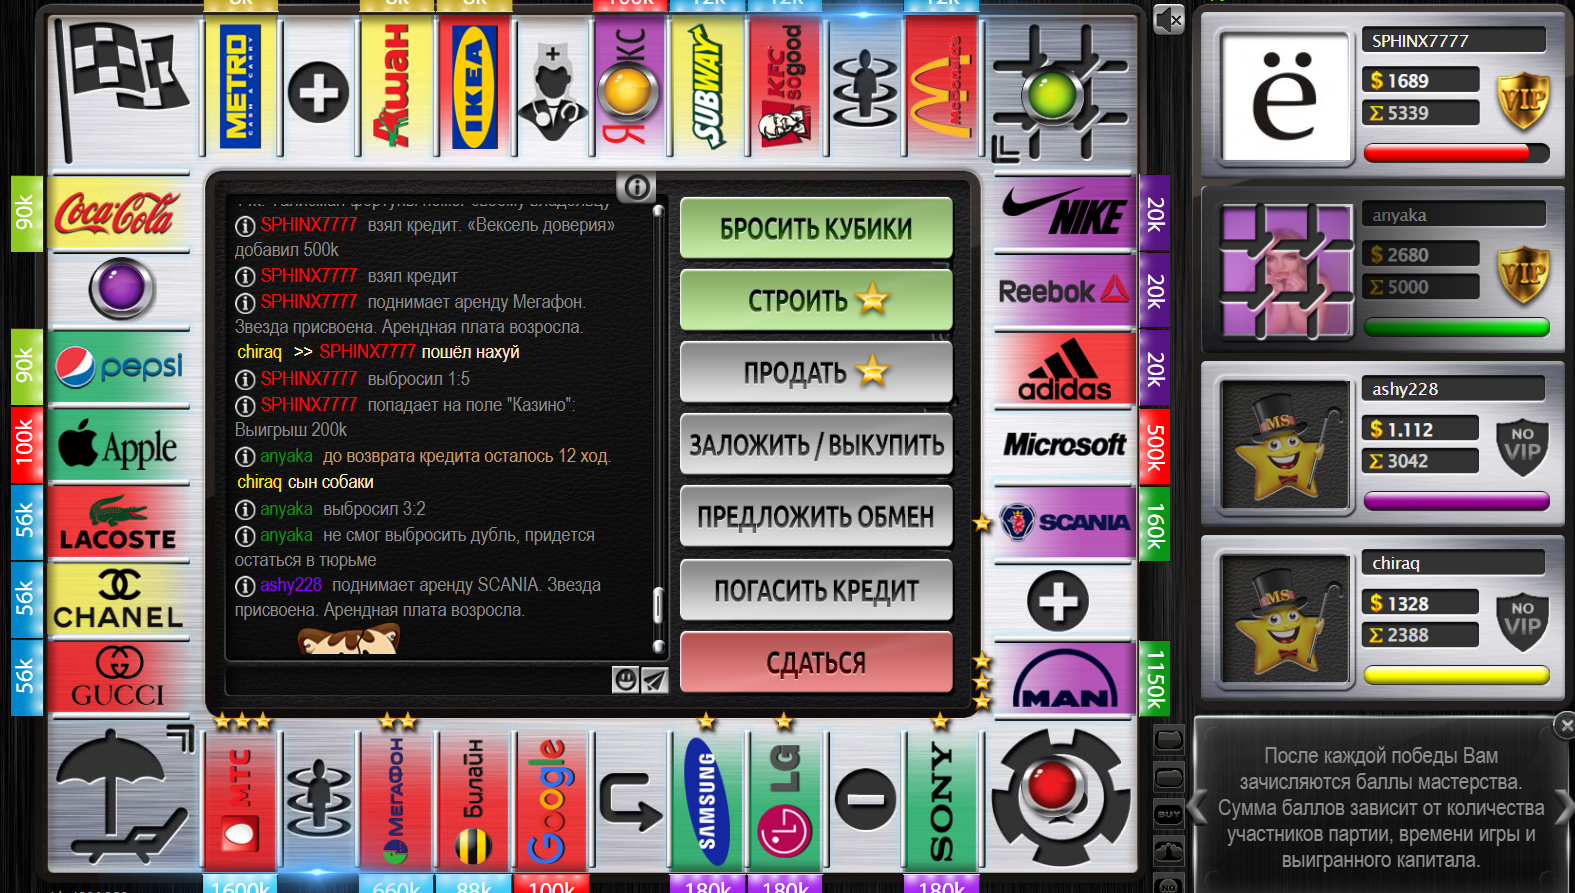Select the МТС board cell

[x=240, y=800]
